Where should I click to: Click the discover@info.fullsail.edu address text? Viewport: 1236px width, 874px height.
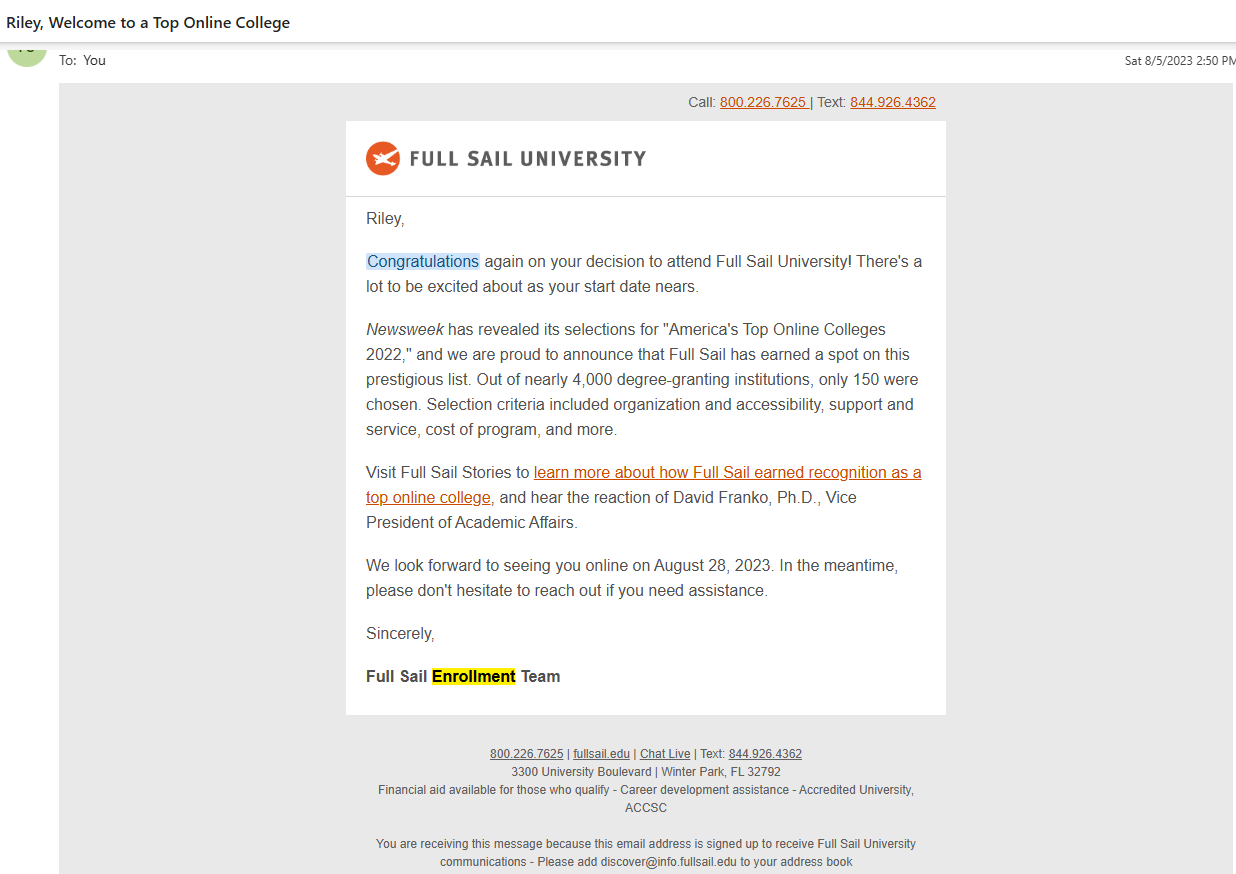668,862
